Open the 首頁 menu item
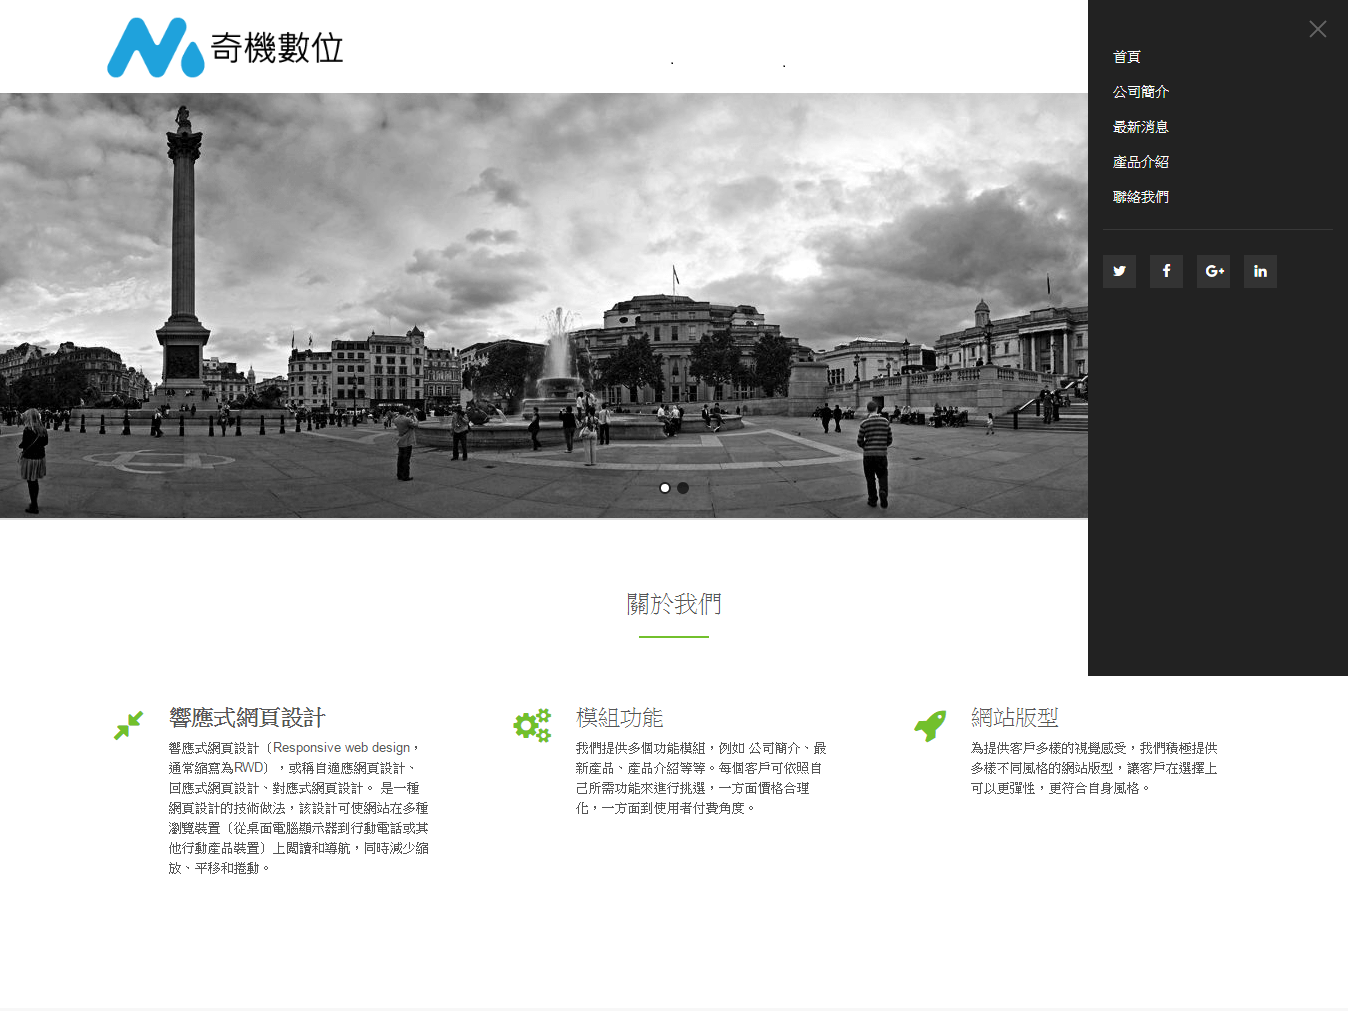 [1127, 57]
